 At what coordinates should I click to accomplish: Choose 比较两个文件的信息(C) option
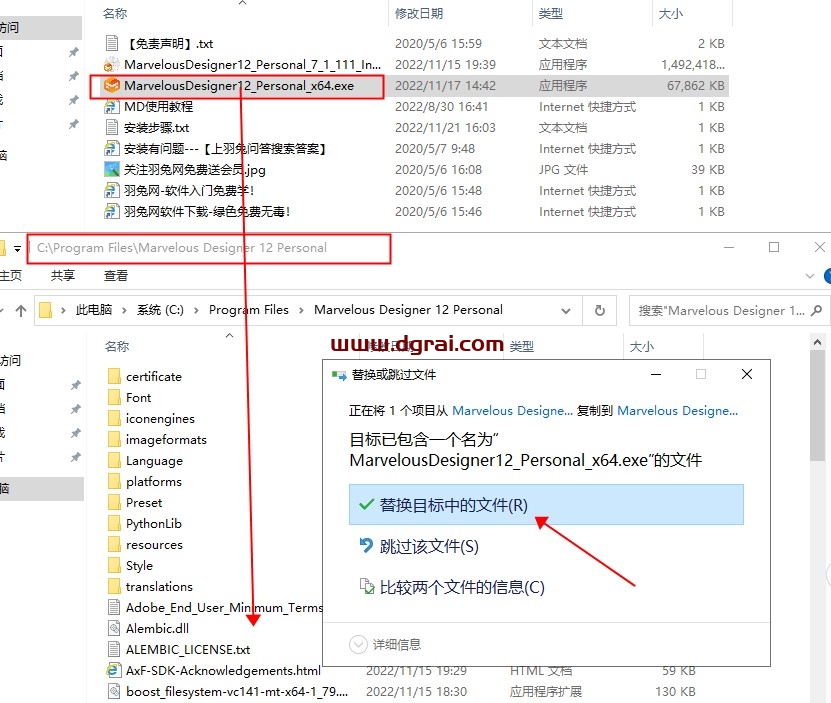tap(546, 587)
